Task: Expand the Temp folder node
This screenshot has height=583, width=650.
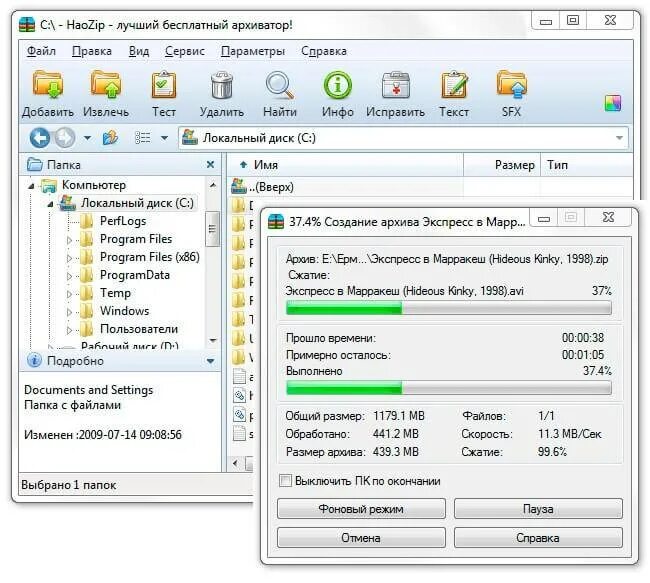Action: tap(69, 294)
